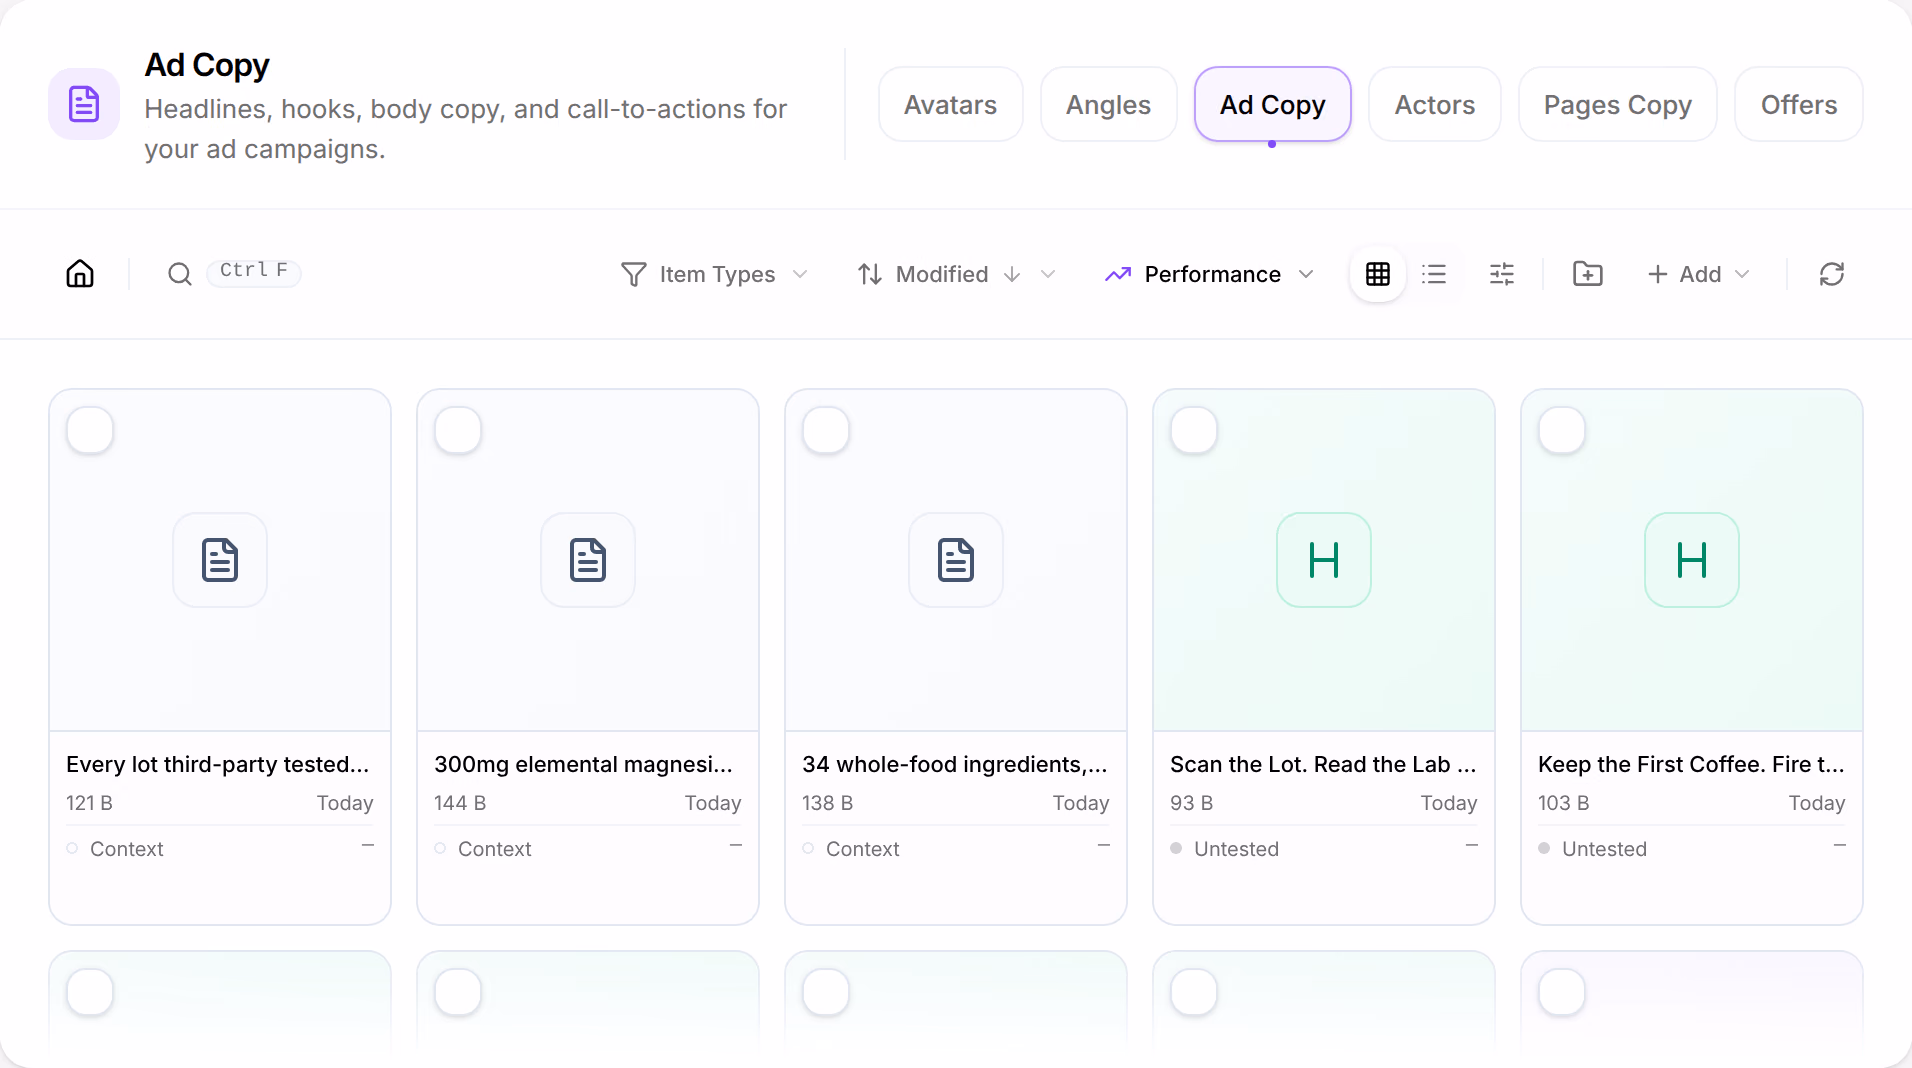Screen dimensions: 1912x1068
Task: Click the home icon in the toolbar
Action: tap(80, 273)
